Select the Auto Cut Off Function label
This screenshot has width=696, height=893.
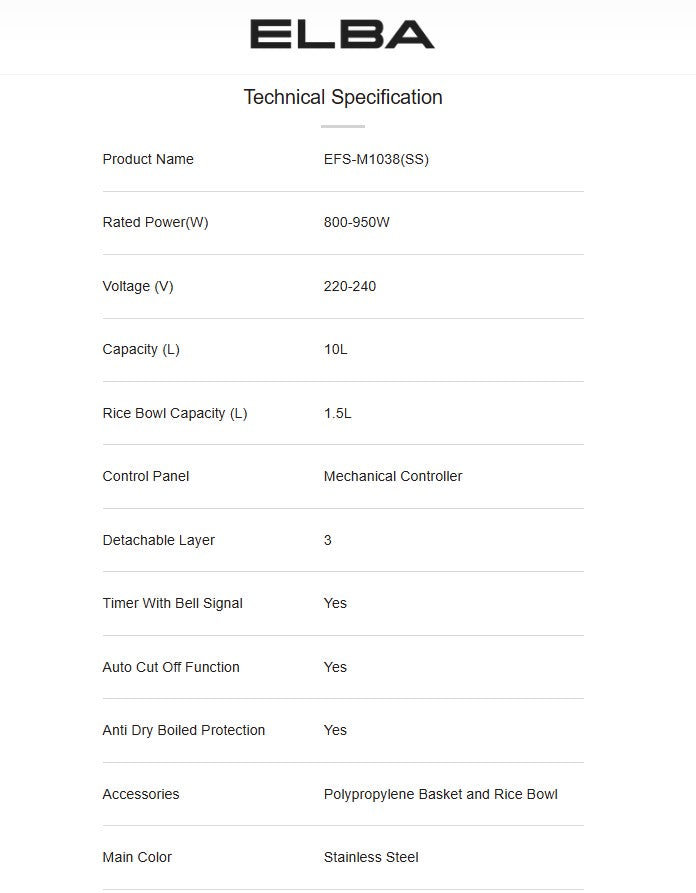pyautogui.click(x=171, y=667)
